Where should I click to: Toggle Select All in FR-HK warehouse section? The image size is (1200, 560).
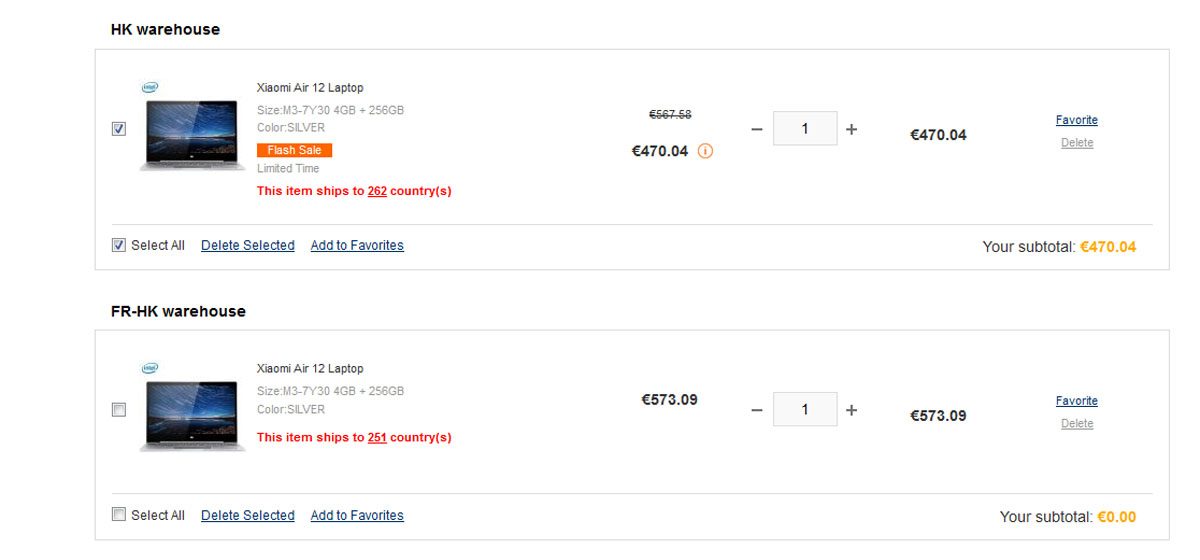pos(119,515)
